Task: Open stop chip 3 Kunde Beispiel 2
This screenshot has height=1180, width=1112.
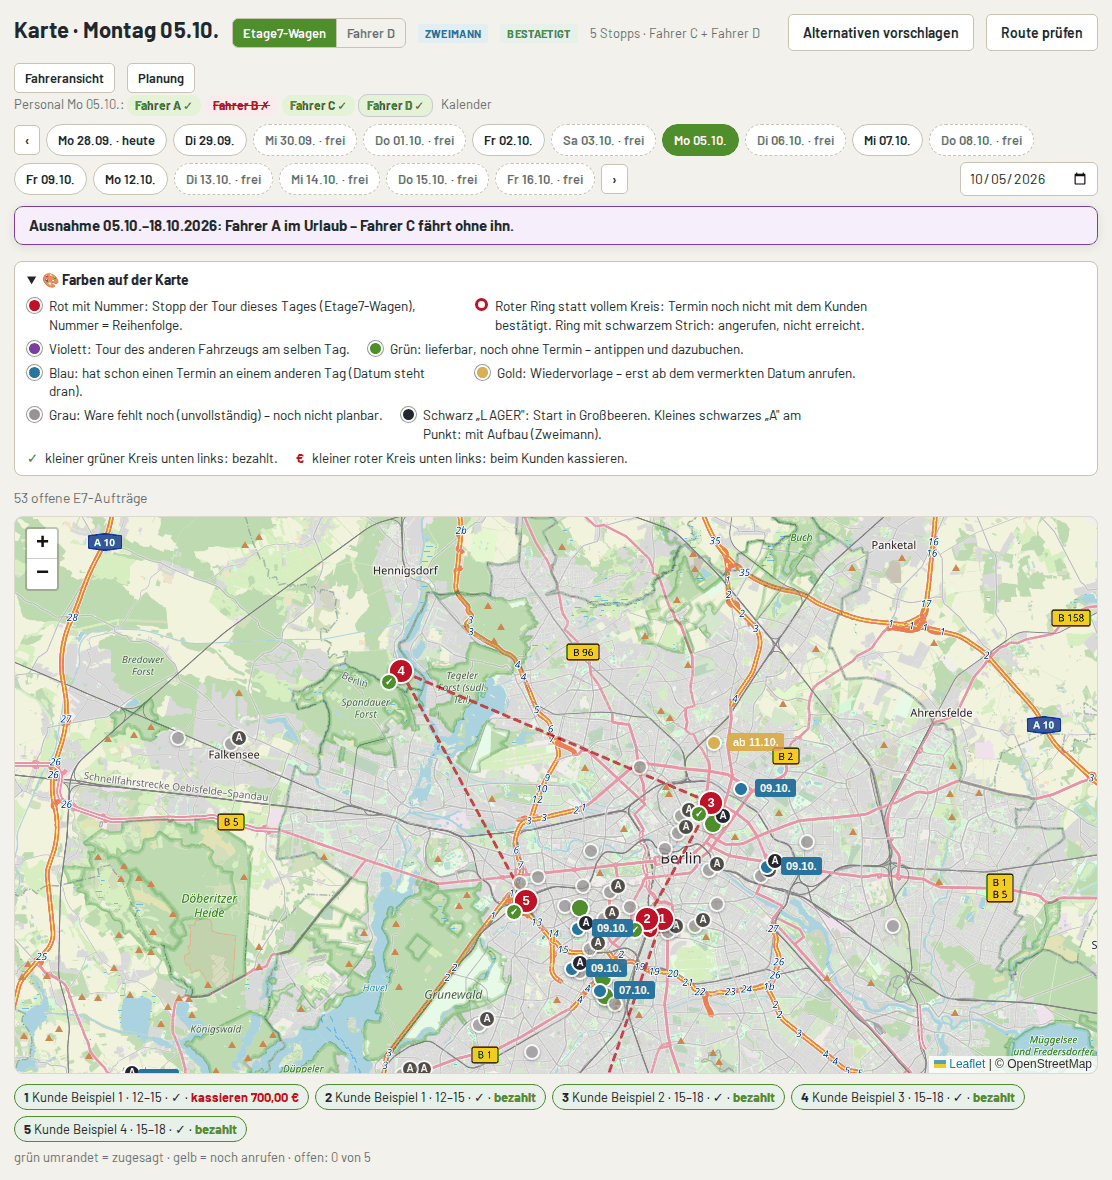Action: [x=668, y=1097]
